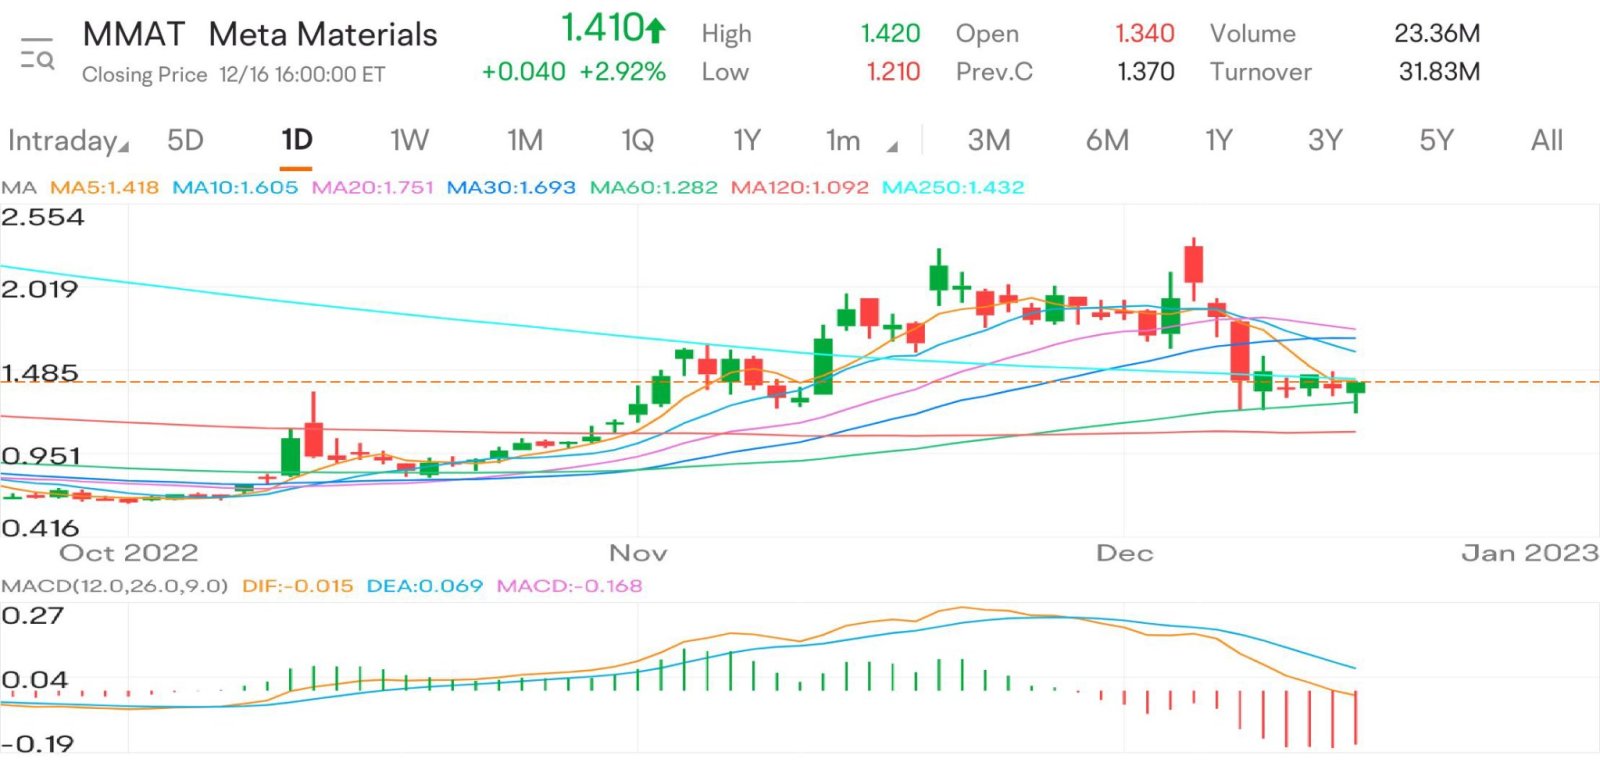Click the DIF:-0.015 value label
The width and height of the screenshot is (1600, 766).
[297, 586]
